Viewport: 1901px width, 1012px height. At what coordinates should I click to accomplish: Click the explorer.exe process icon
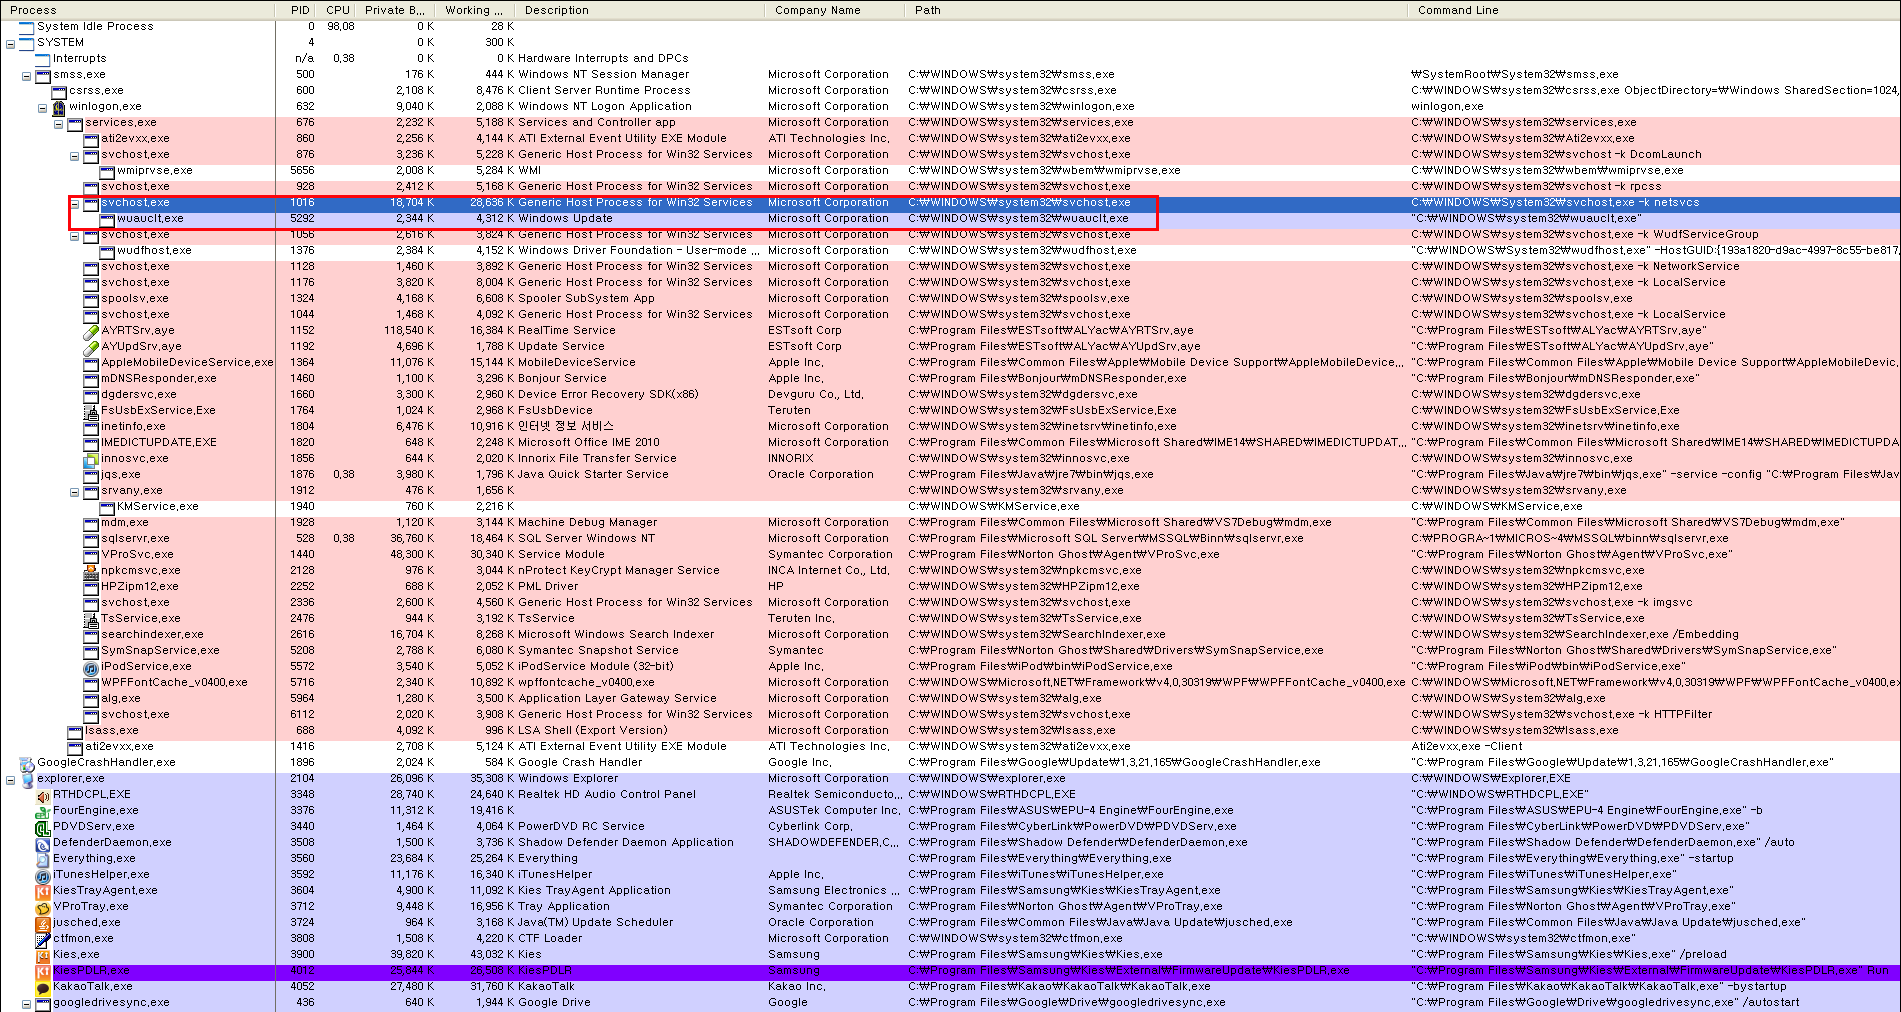[x=27, y=779]
